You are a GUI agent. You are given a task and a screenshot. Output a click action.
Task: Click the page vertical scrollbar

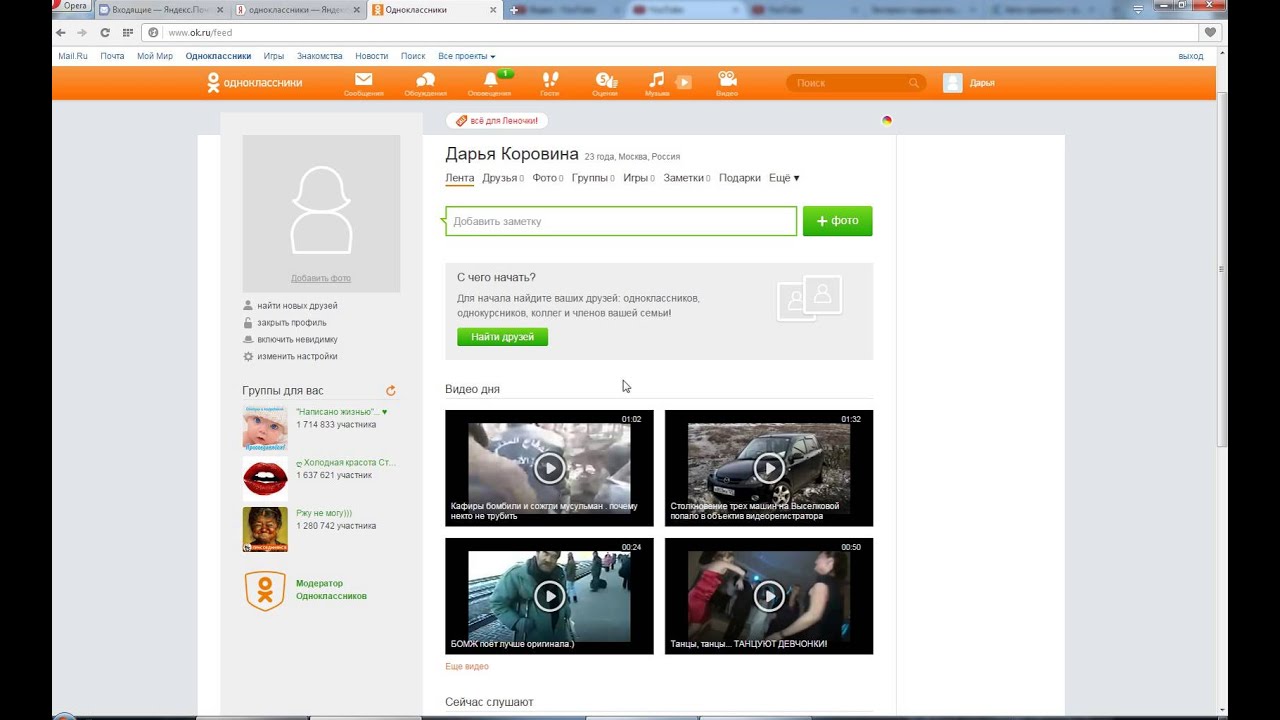pyautogui.click(x=1222, y=270)
